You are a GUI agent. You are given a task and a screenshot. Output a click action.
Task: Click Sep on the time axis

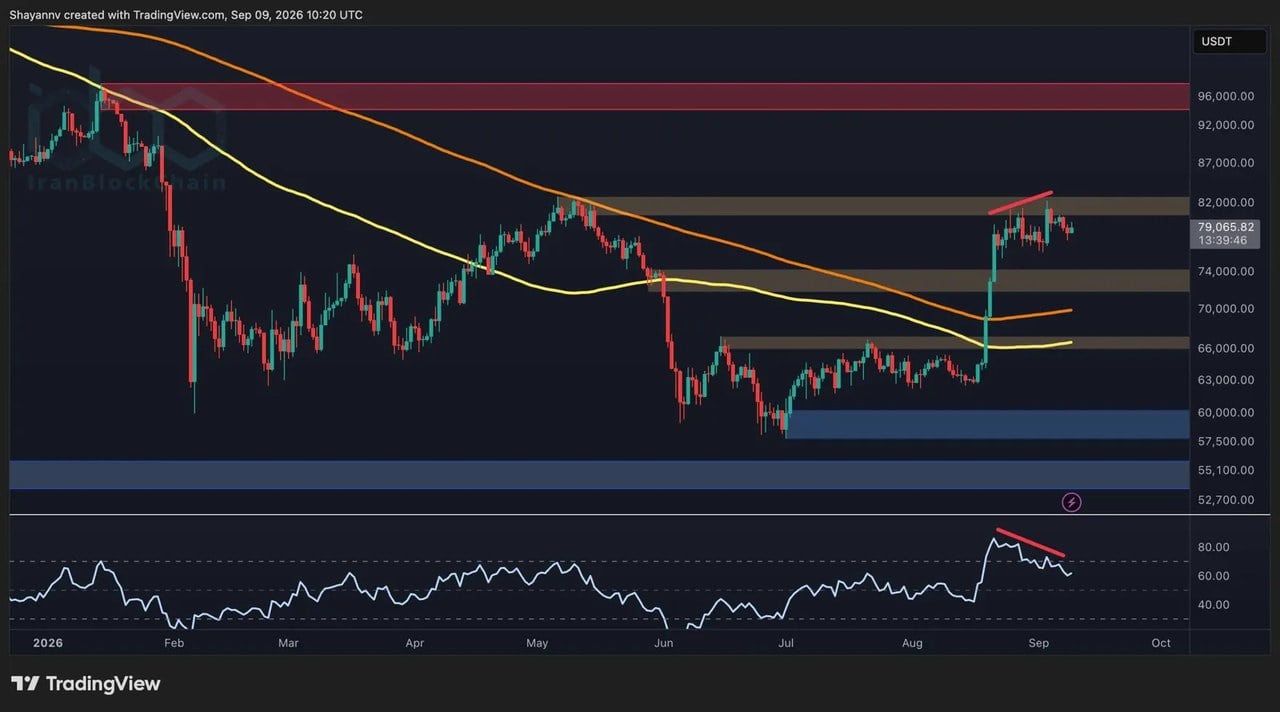pos(1039,643)
